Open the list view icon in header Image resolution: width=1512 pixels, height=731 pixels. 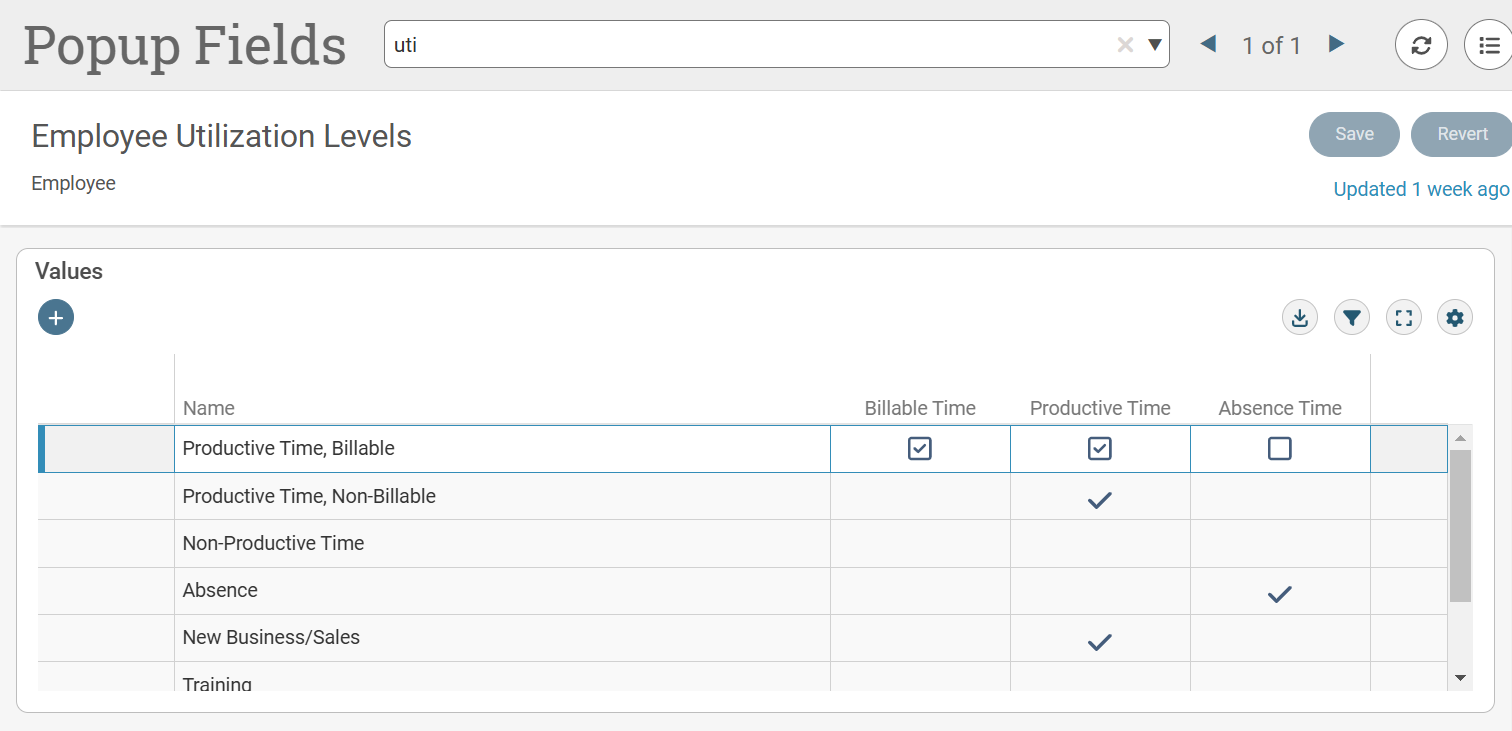tap(1488, 45)
